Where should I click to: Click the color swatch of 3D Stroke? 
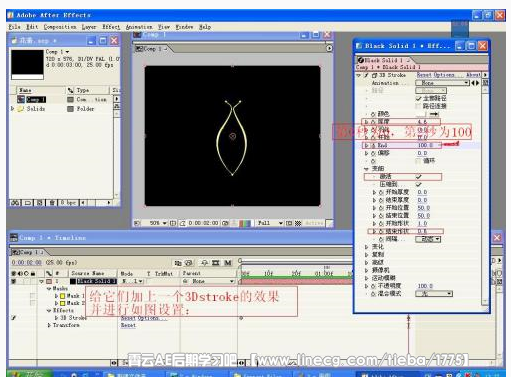click(422, 114)
